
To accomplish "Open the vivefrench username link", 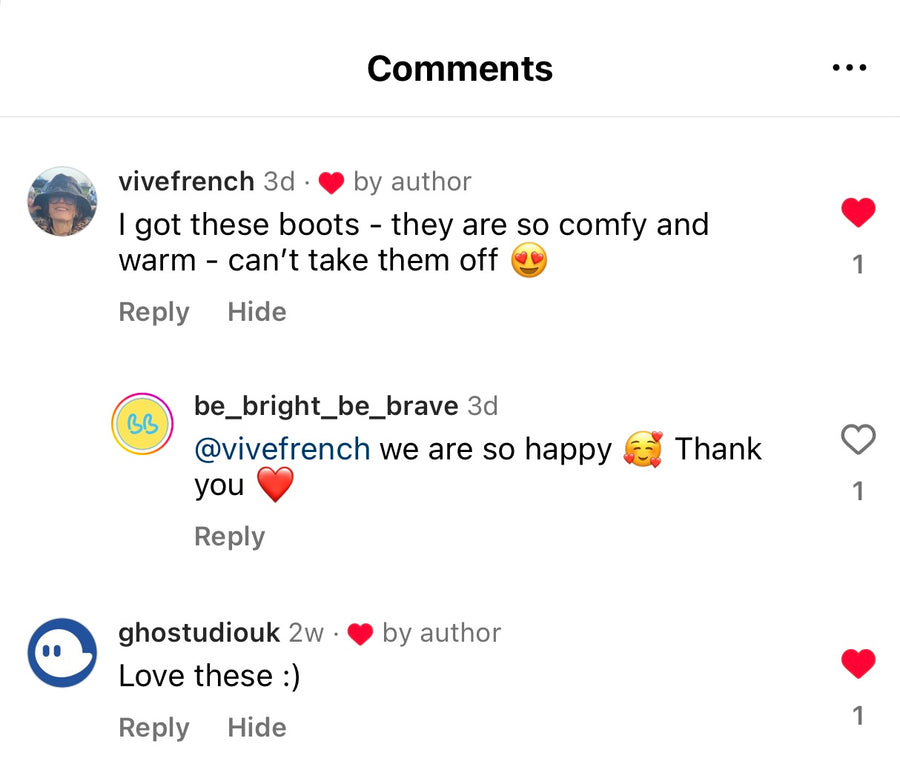I will click(186, 182).
